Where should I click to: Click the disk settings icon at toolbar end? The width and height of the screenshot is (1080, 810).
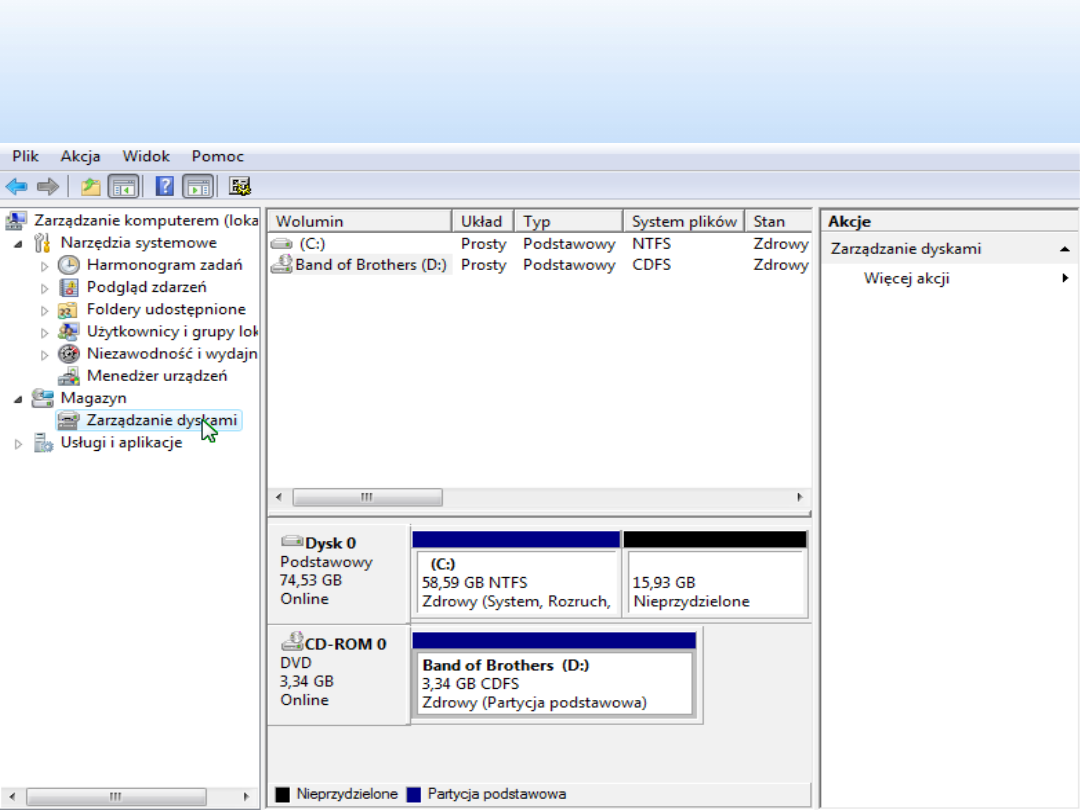(240, 186)
